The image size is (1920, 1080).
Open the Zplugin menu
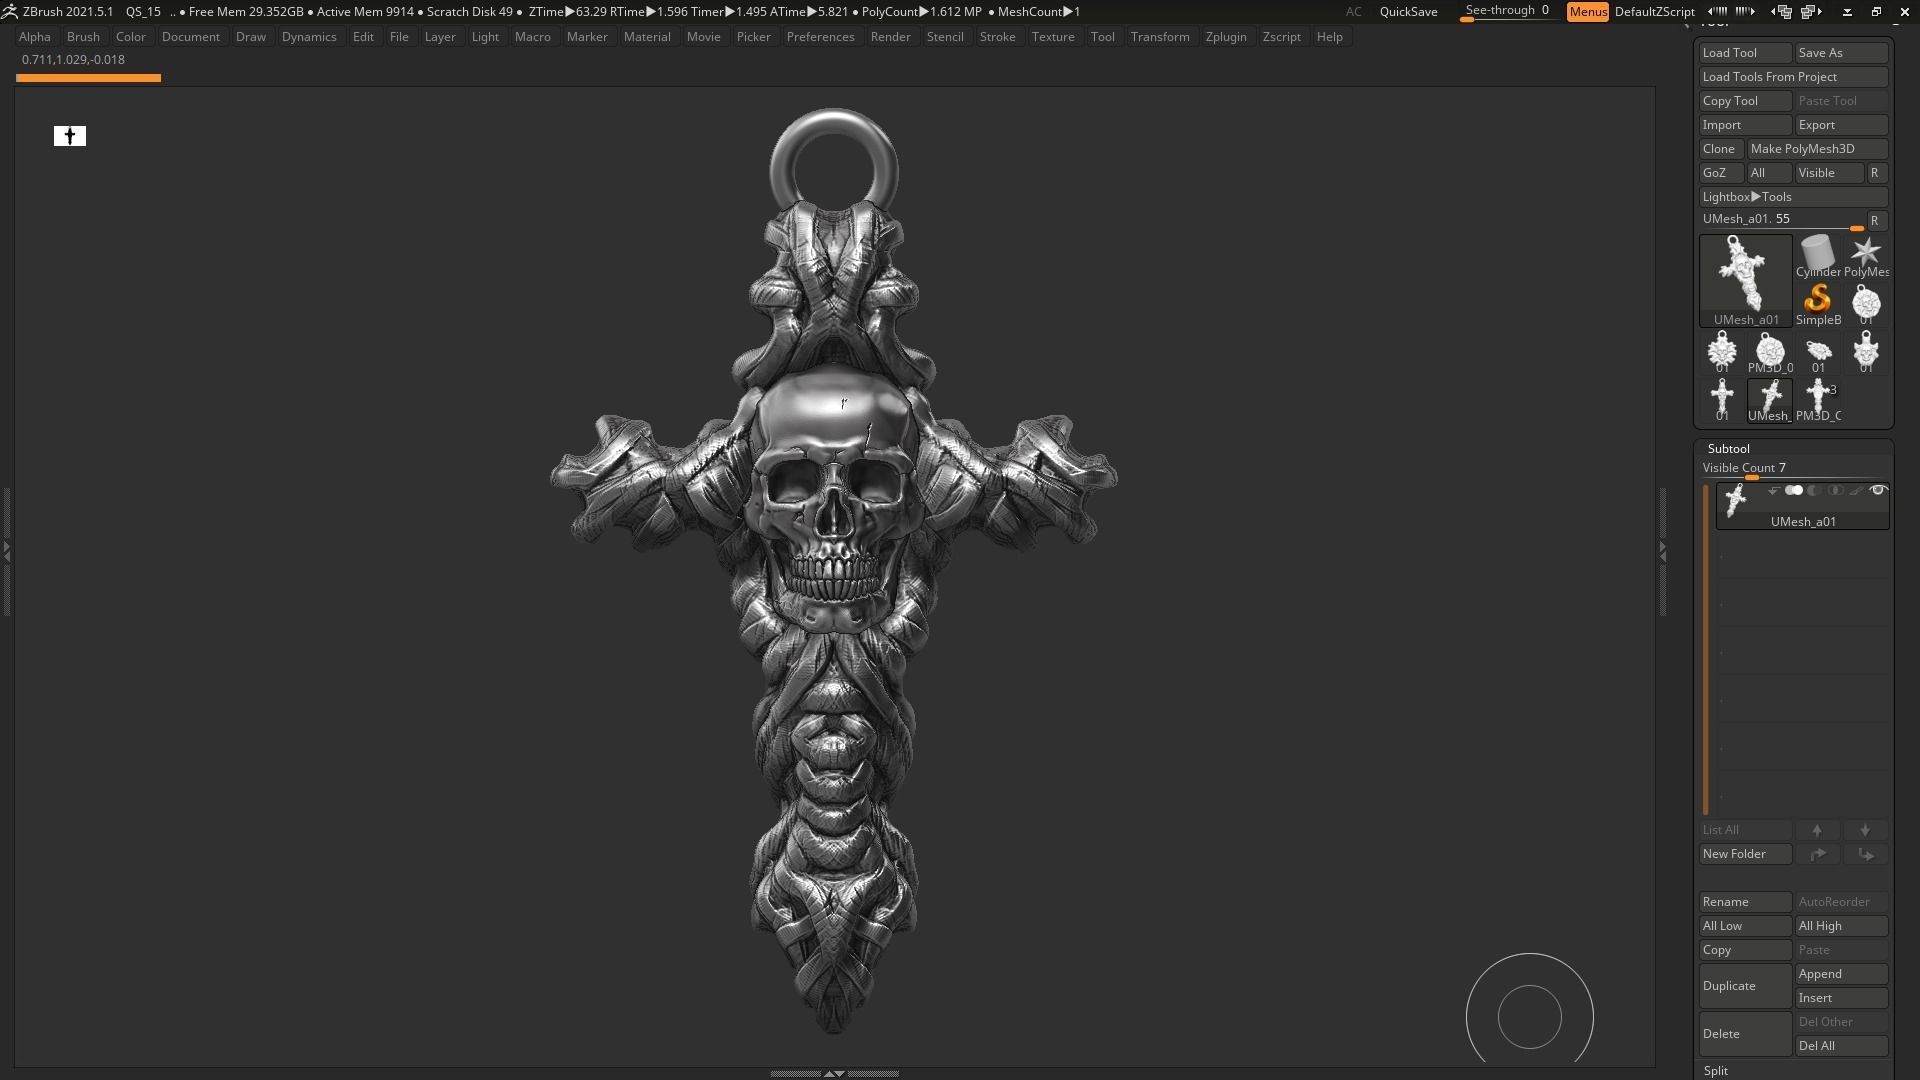point(1226,36)
